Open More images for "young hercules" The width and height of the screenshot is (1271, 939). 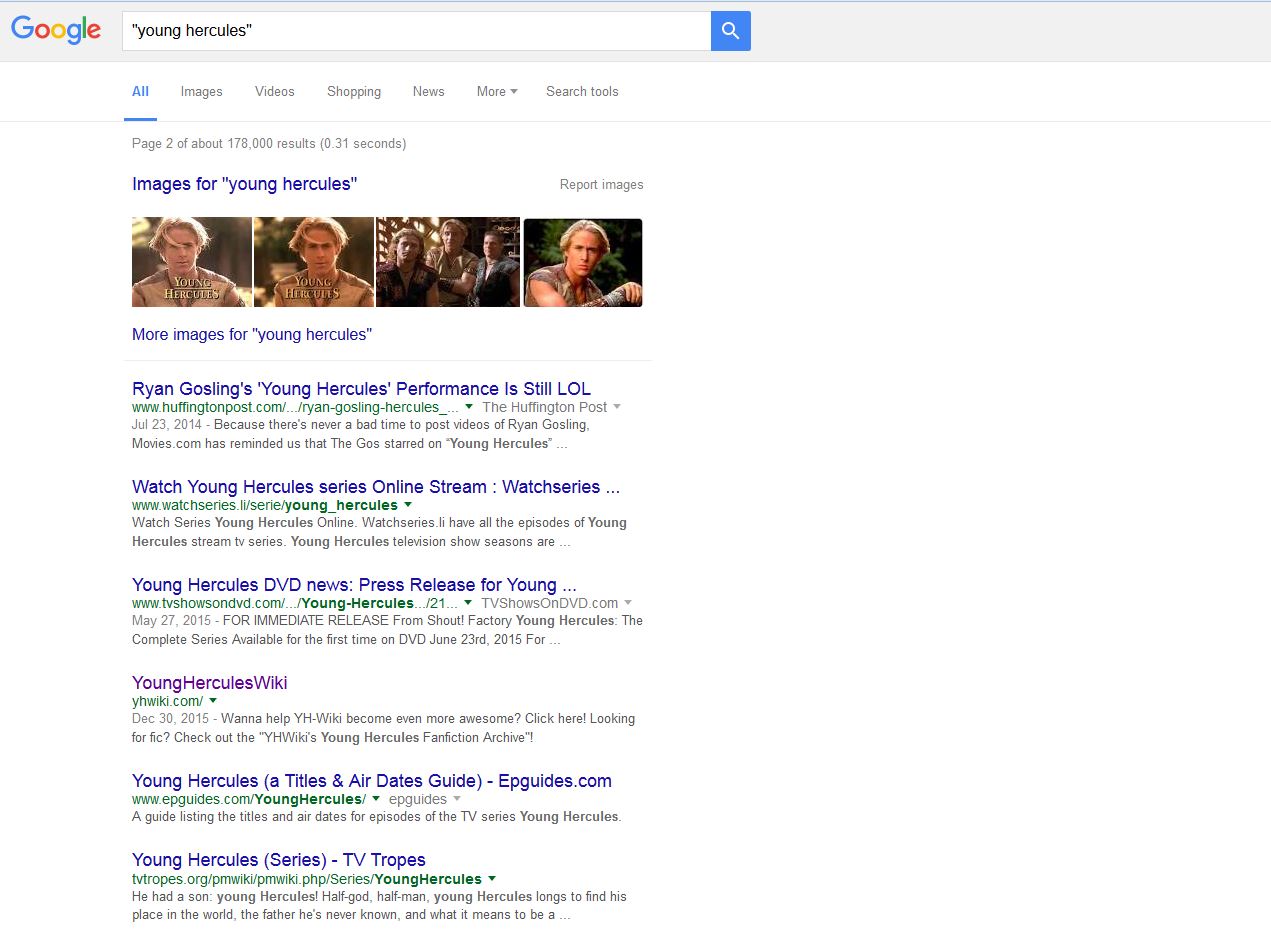[252, 335]
